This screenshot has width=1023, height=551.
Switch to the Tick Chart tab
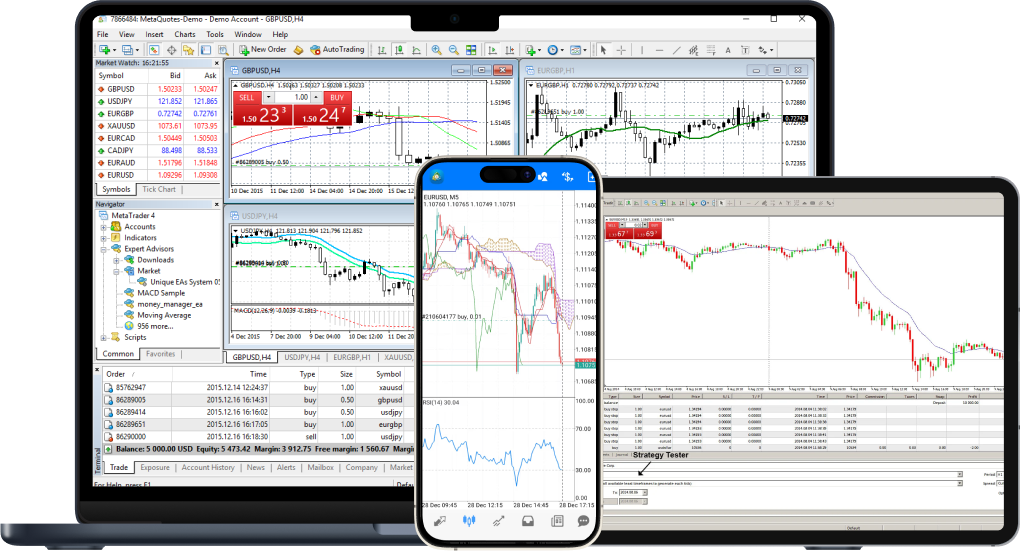tap(159, 190)
